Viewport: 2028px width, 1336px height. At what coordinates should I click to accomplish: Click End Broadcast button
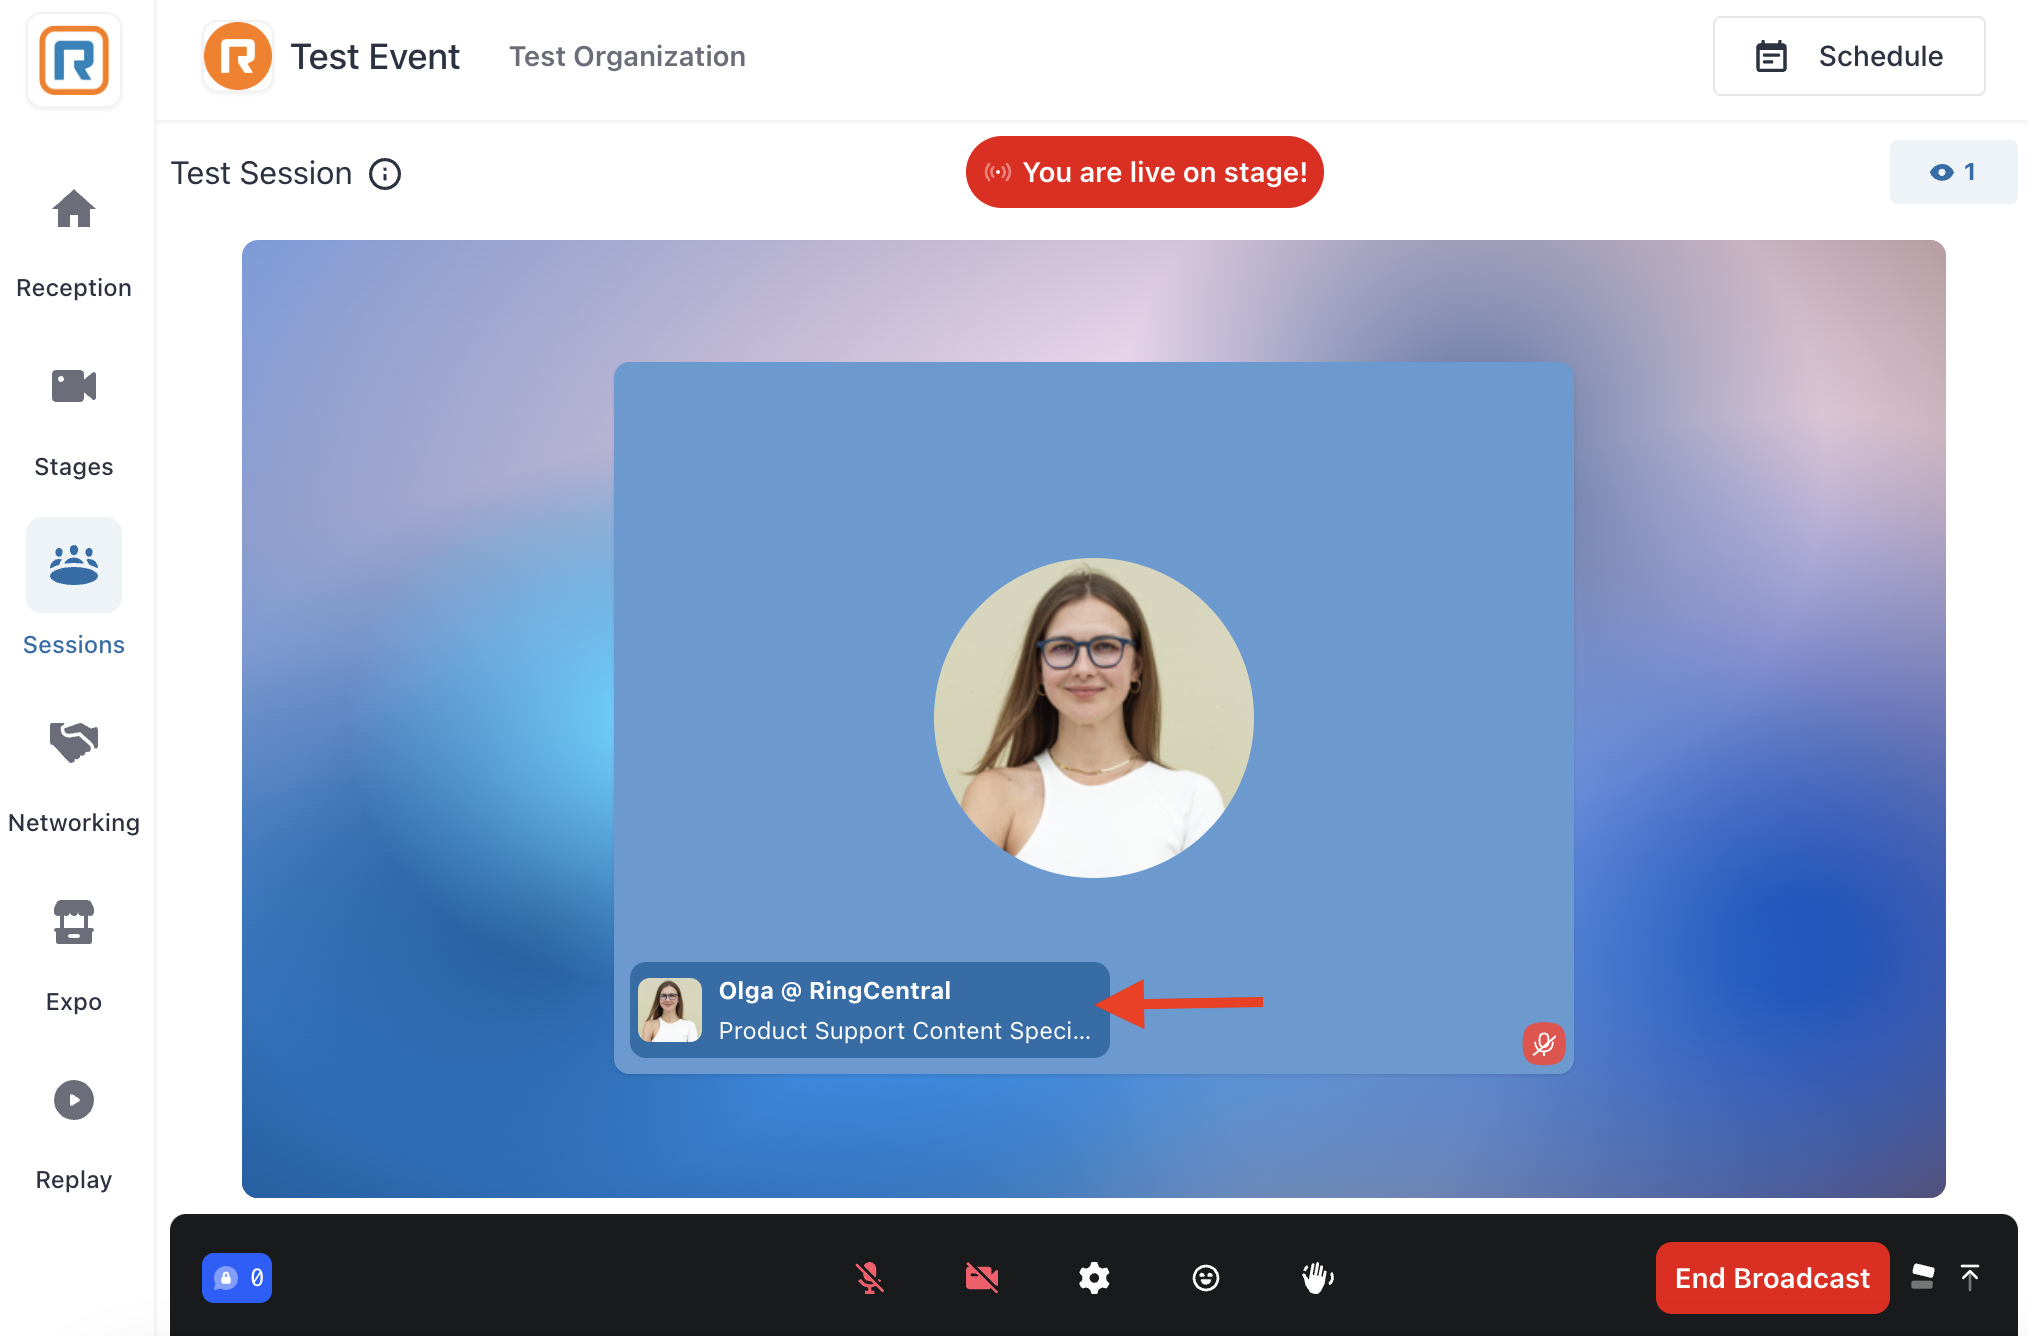click(x=1772, y=1277)
